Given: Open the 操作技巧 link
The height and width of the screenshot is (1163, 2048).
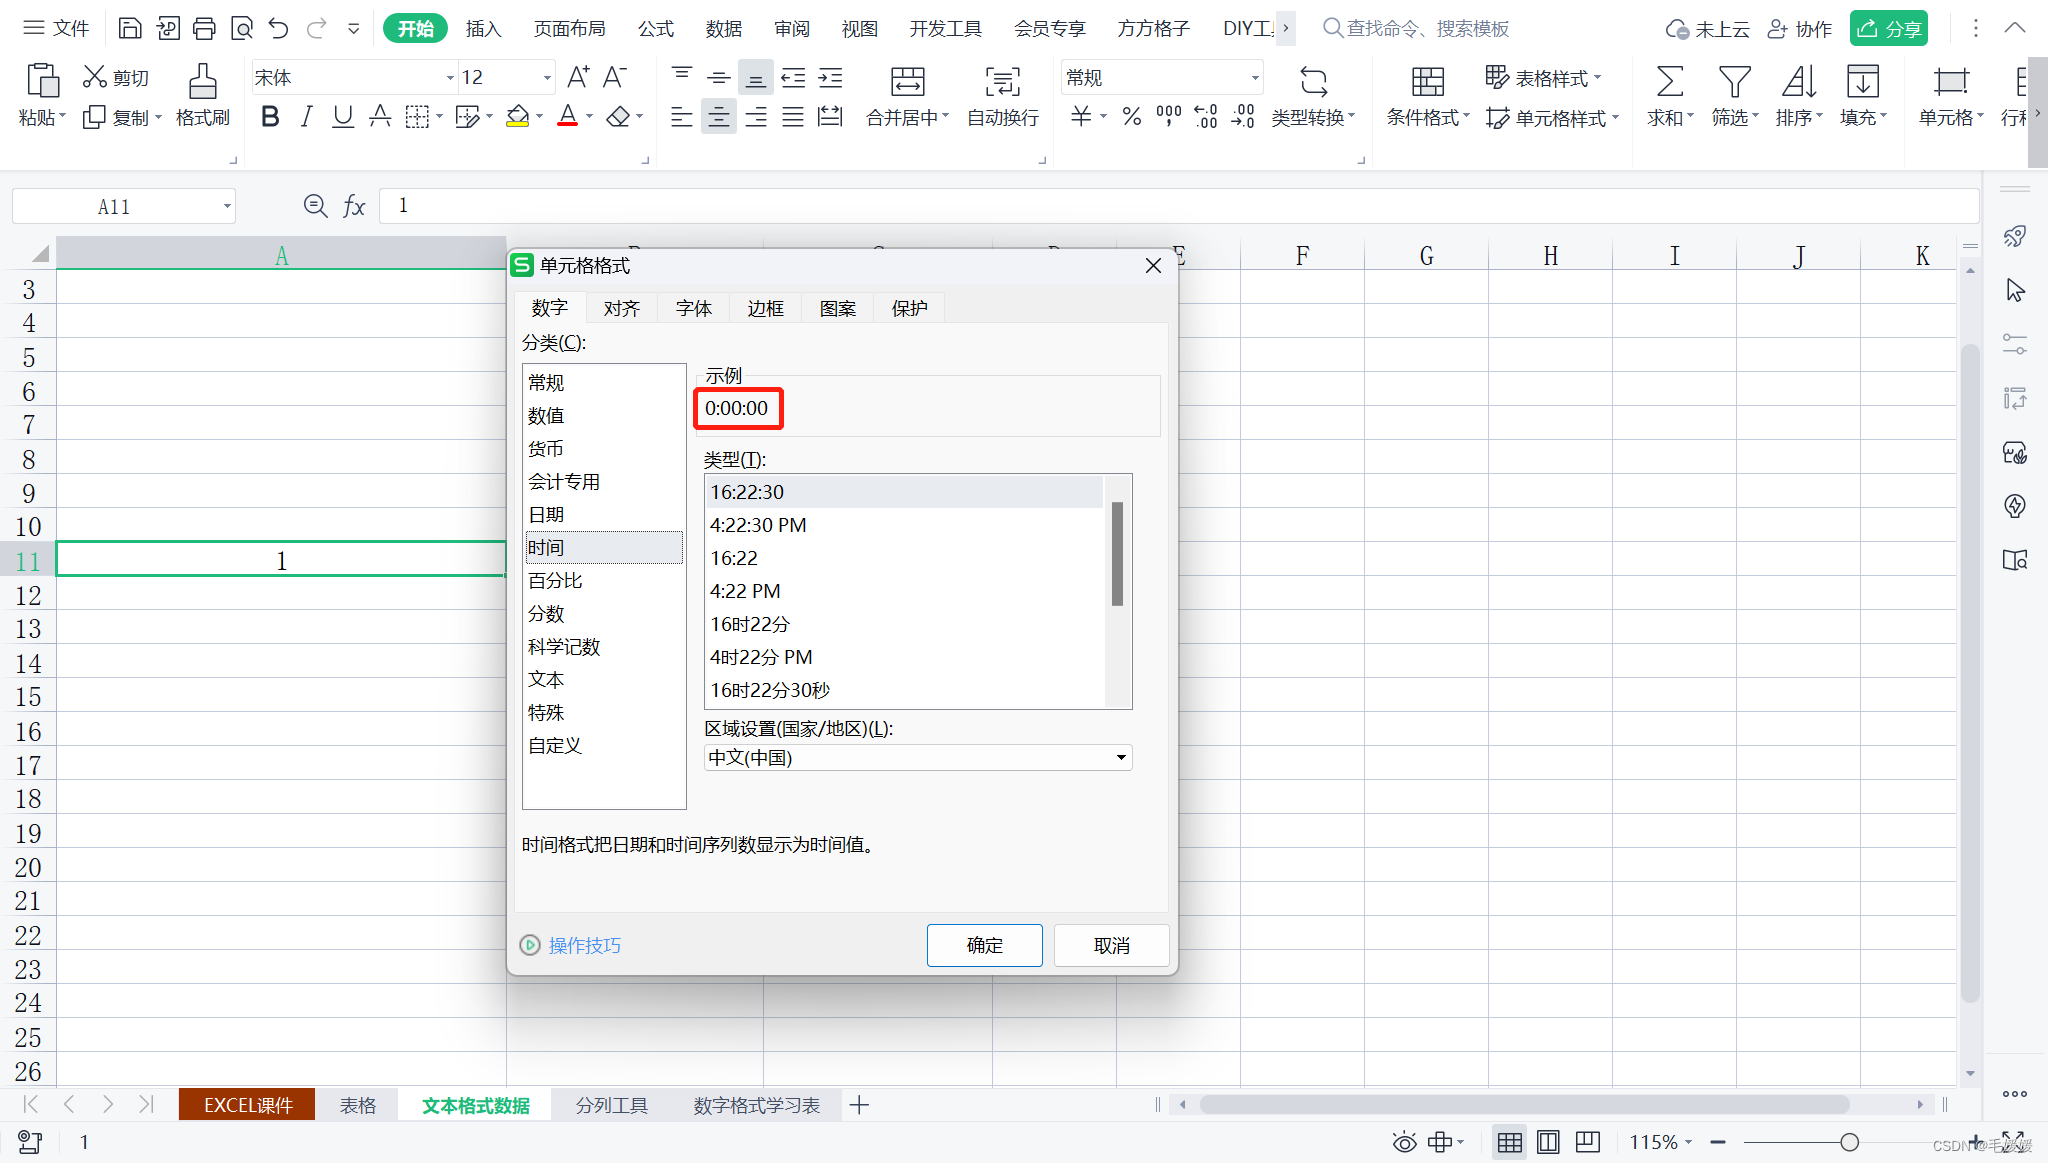Looking at the screenshot, I should [x=584, y=945].
